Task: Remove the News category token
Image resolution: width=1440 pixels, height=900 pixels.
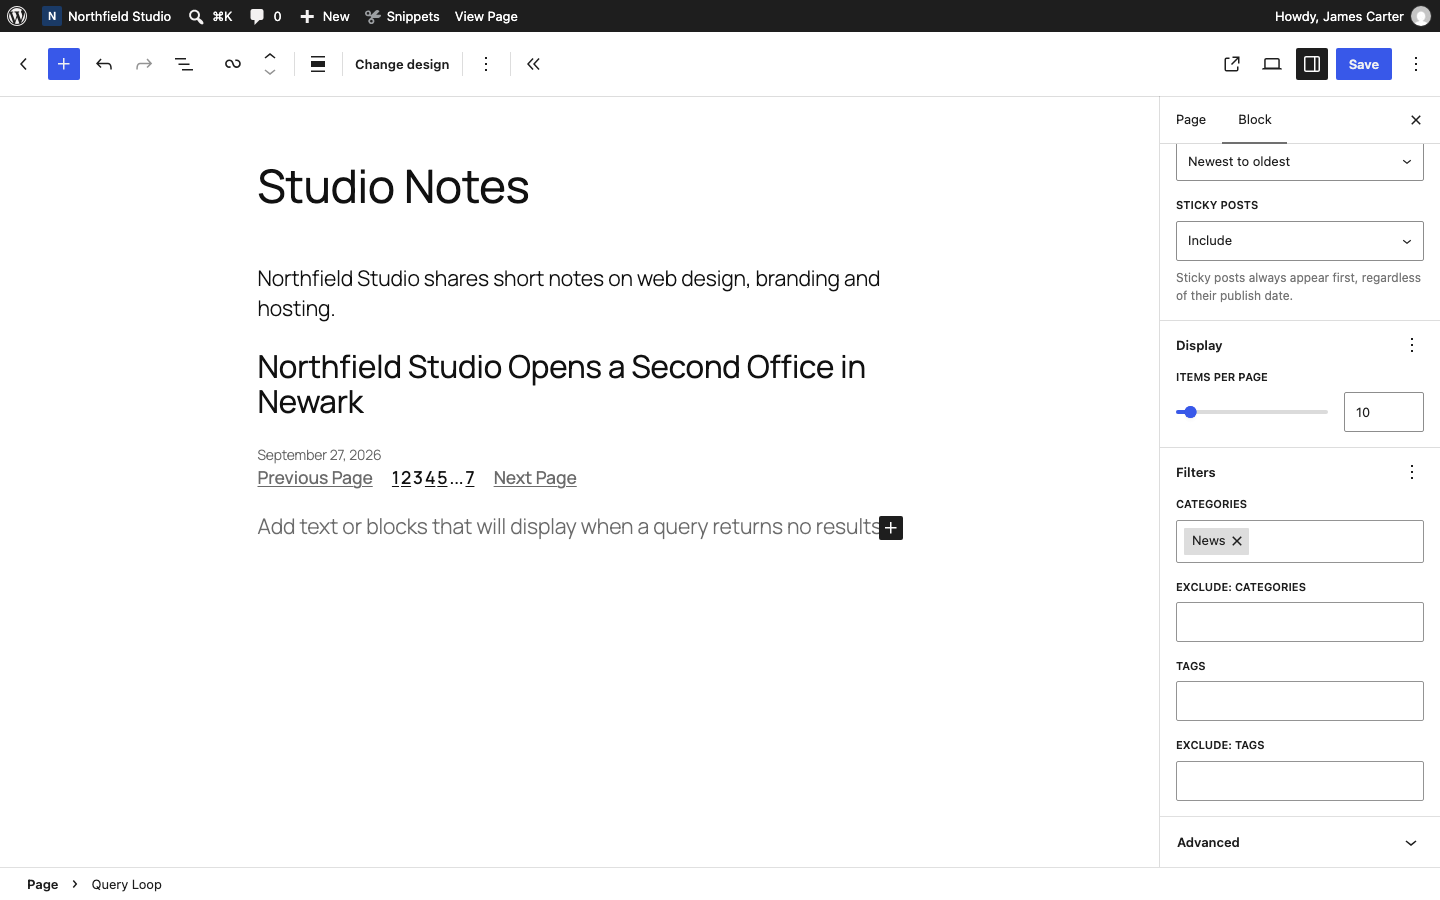Action: pos(1237,541)
